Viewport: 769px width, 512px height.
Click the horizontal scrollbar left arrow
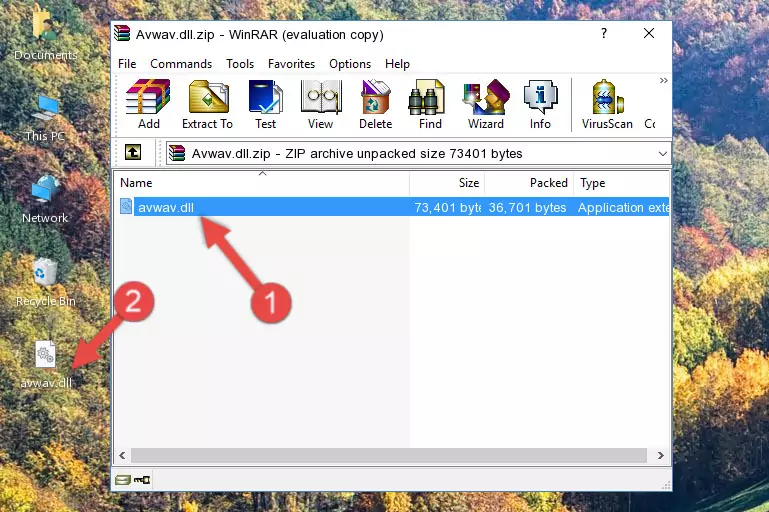122,455
